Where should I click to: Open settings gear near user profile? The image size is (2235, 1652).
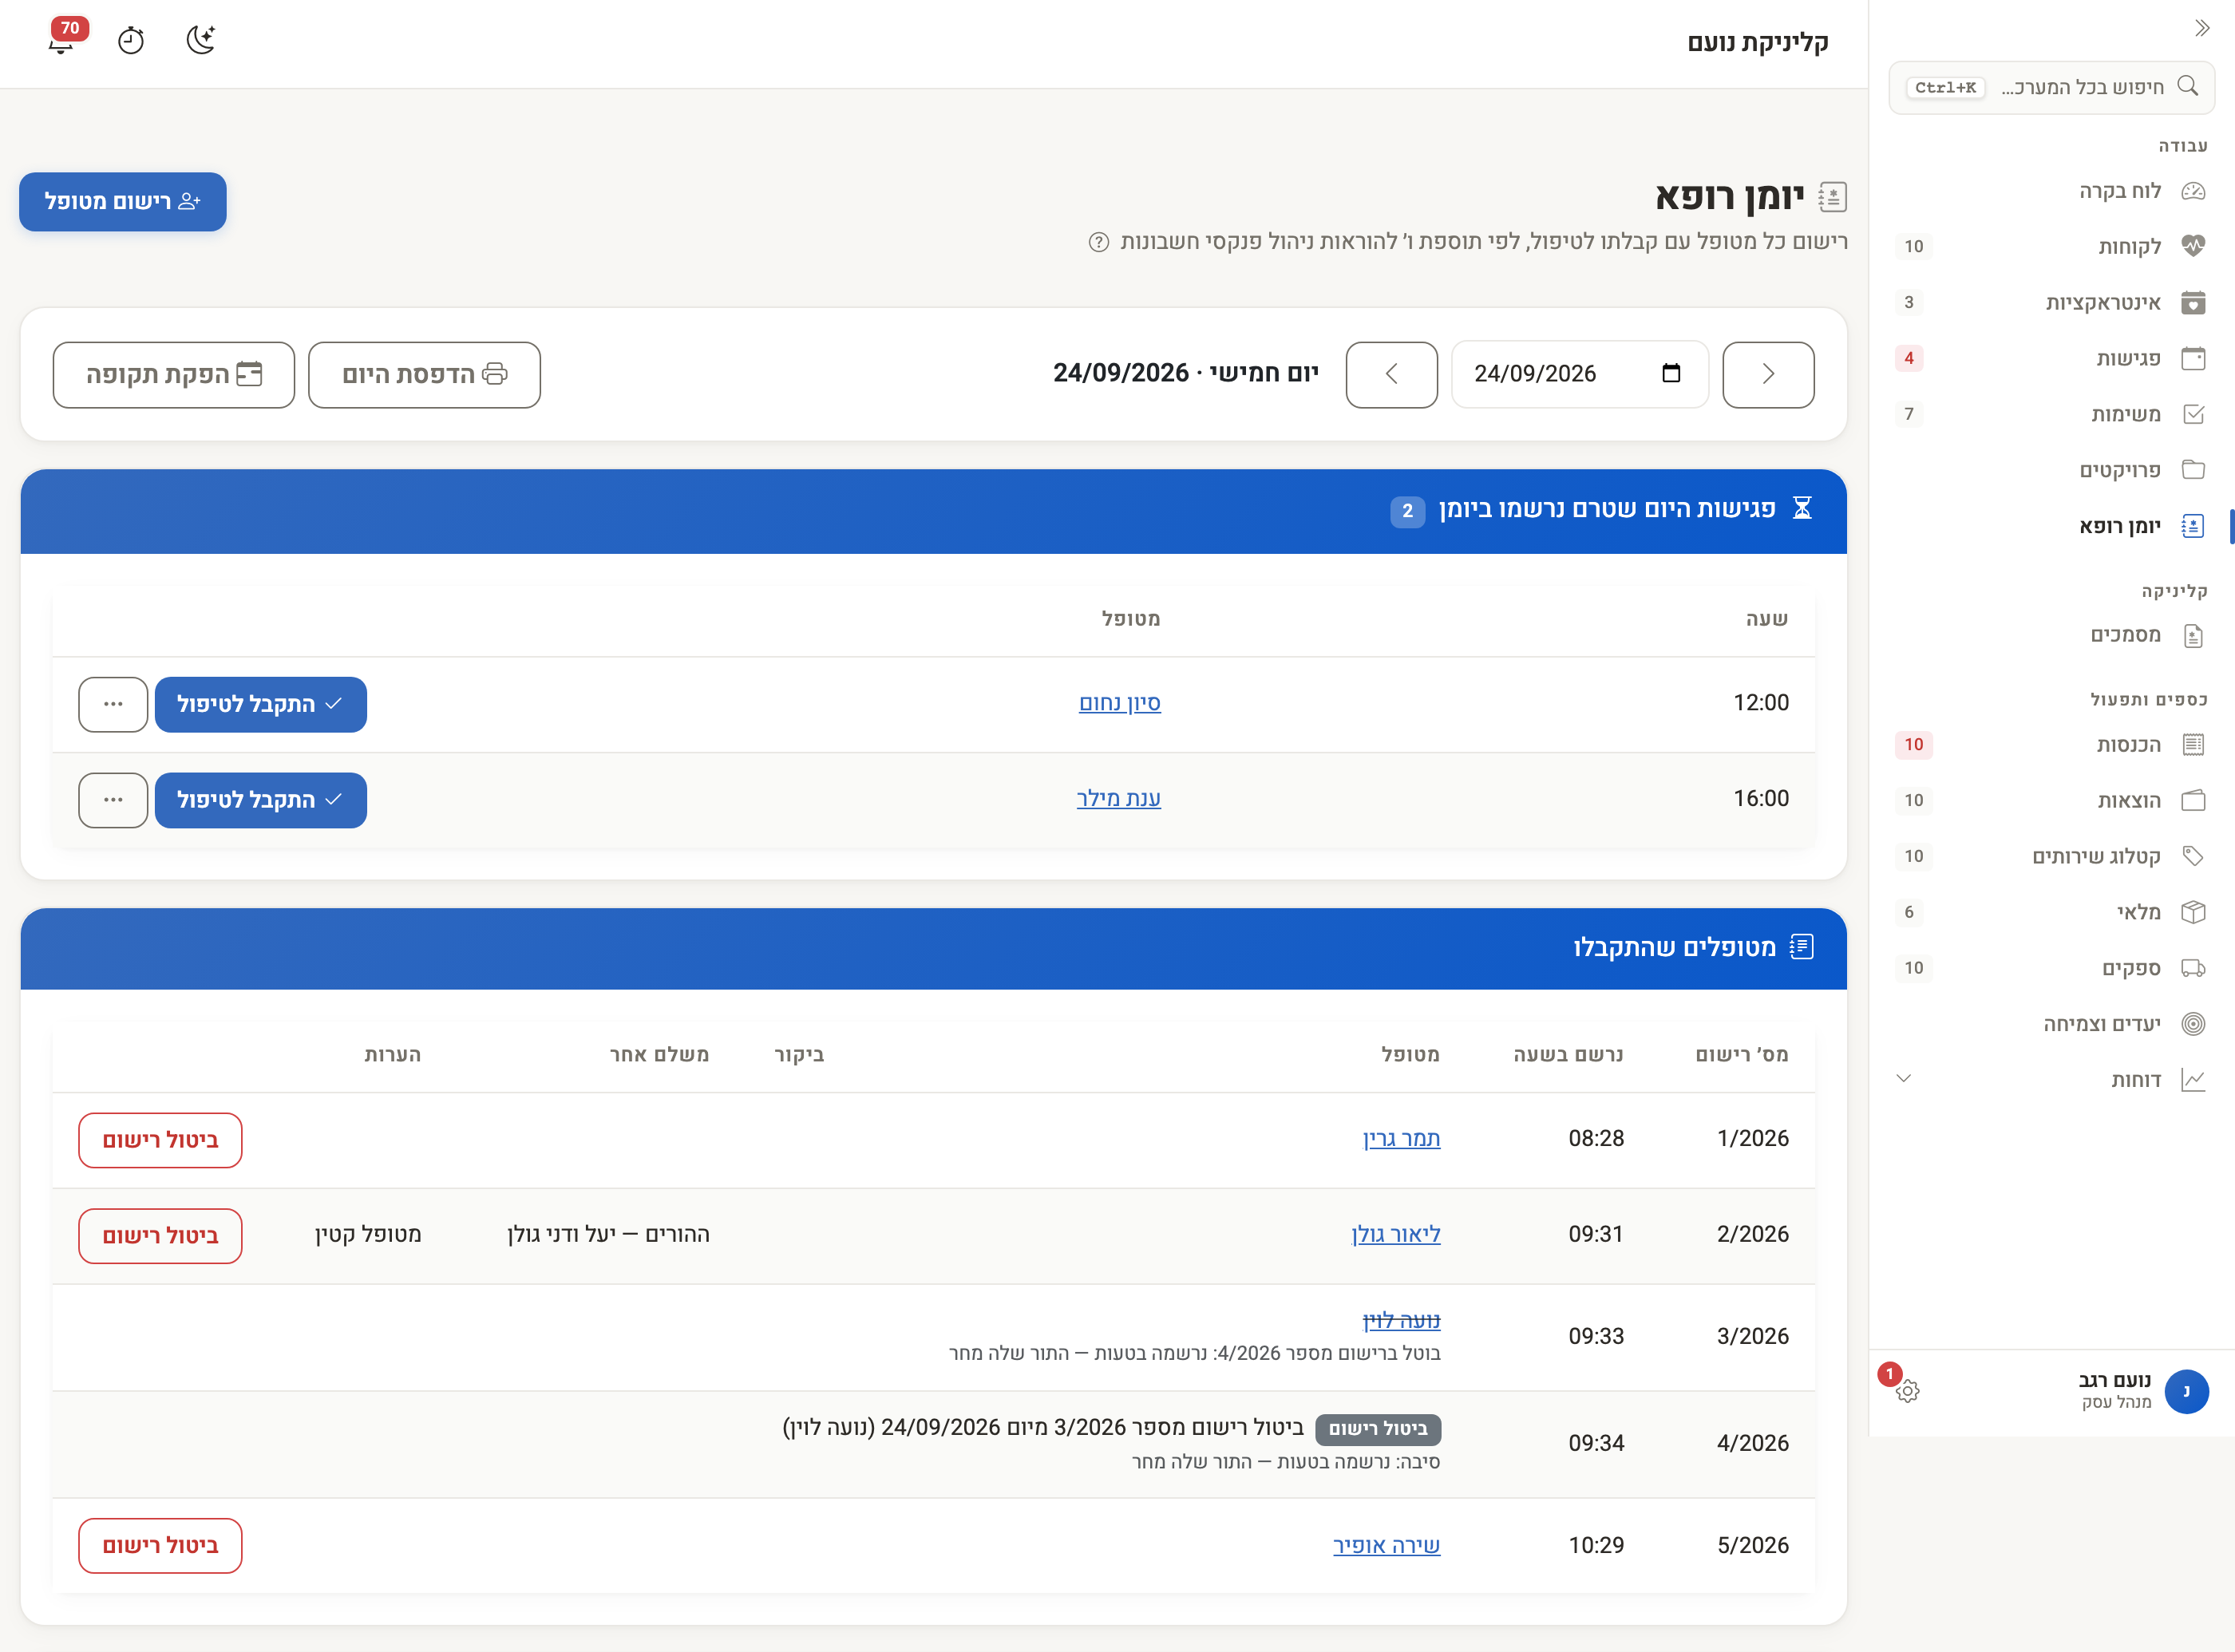point(1907,1392)
